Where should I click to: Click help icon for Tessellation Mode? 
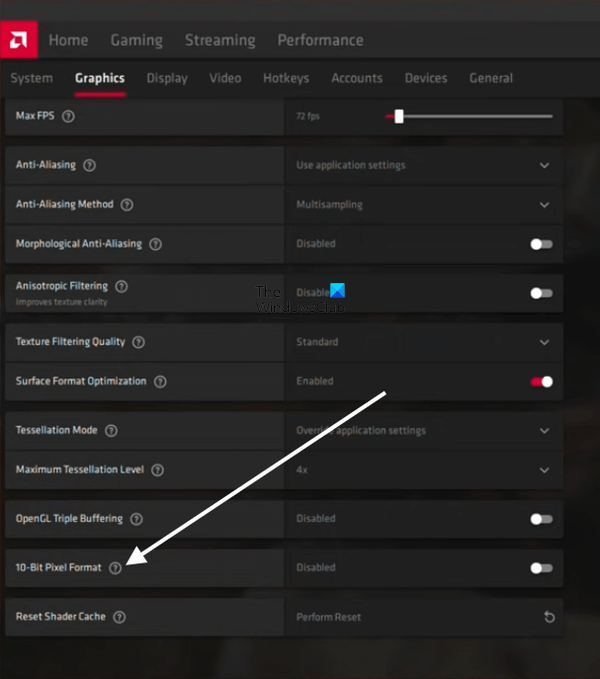[111, 430]
